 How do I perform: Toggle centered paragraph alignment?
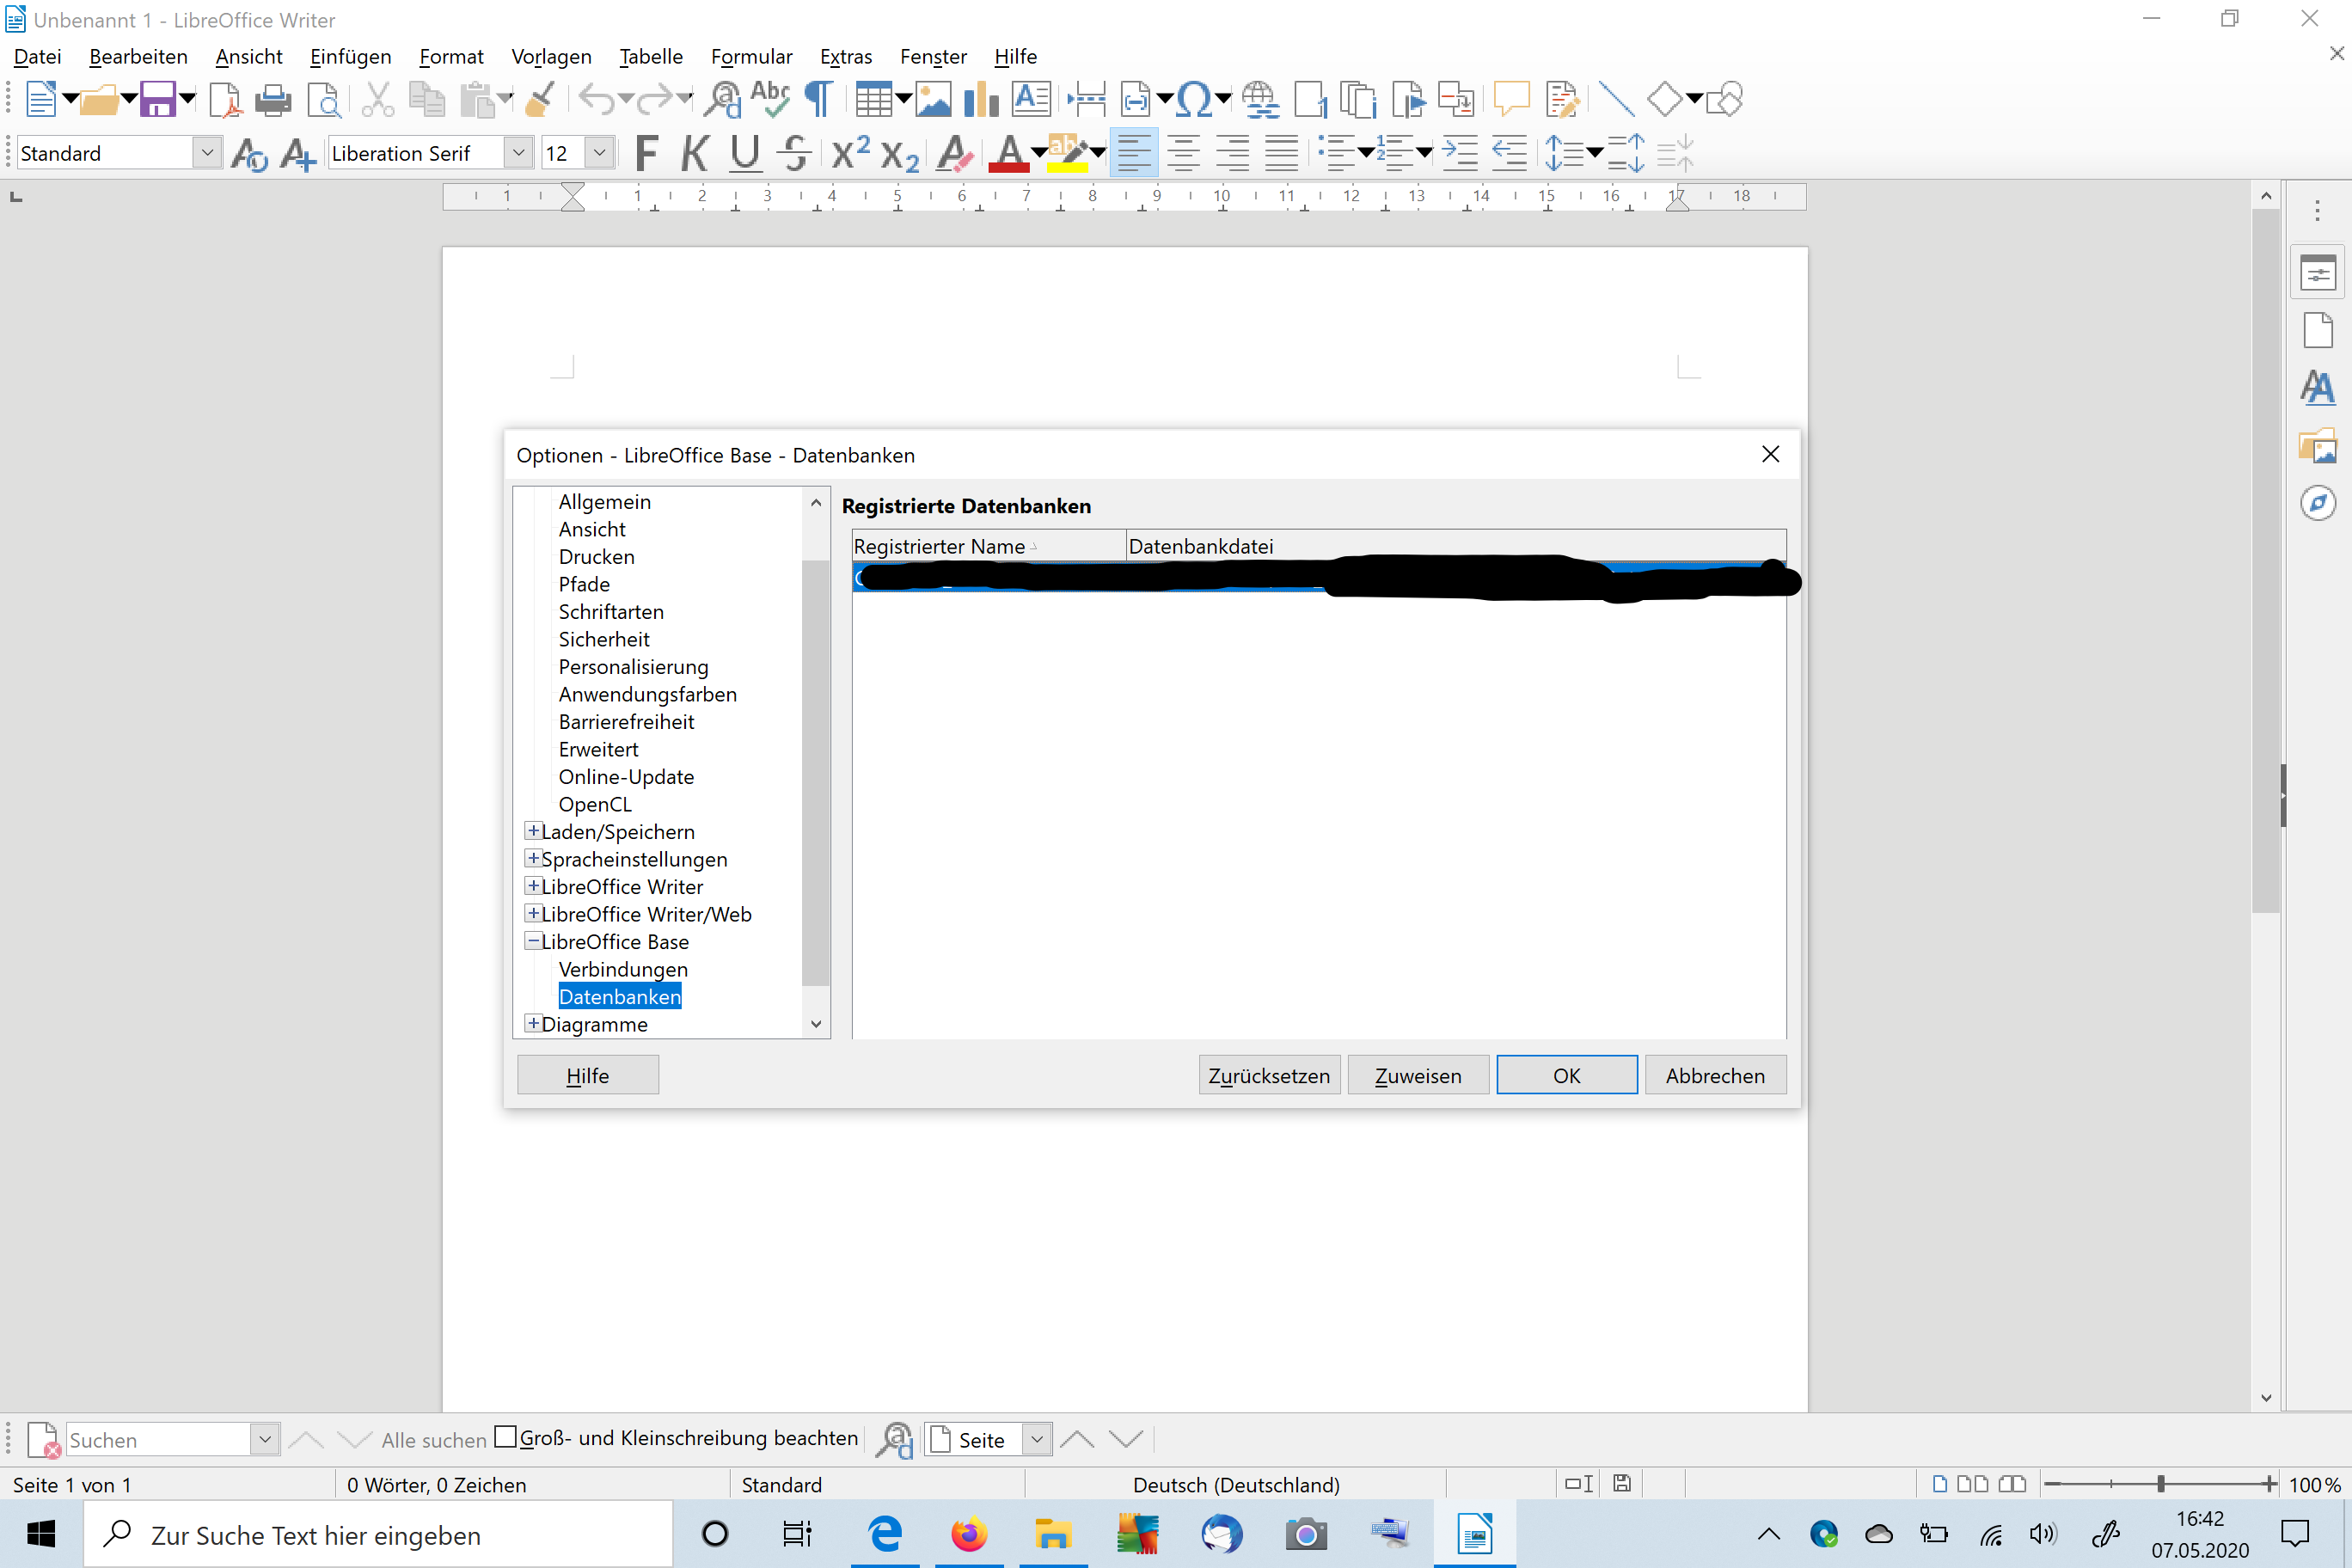pos(1184,152)
